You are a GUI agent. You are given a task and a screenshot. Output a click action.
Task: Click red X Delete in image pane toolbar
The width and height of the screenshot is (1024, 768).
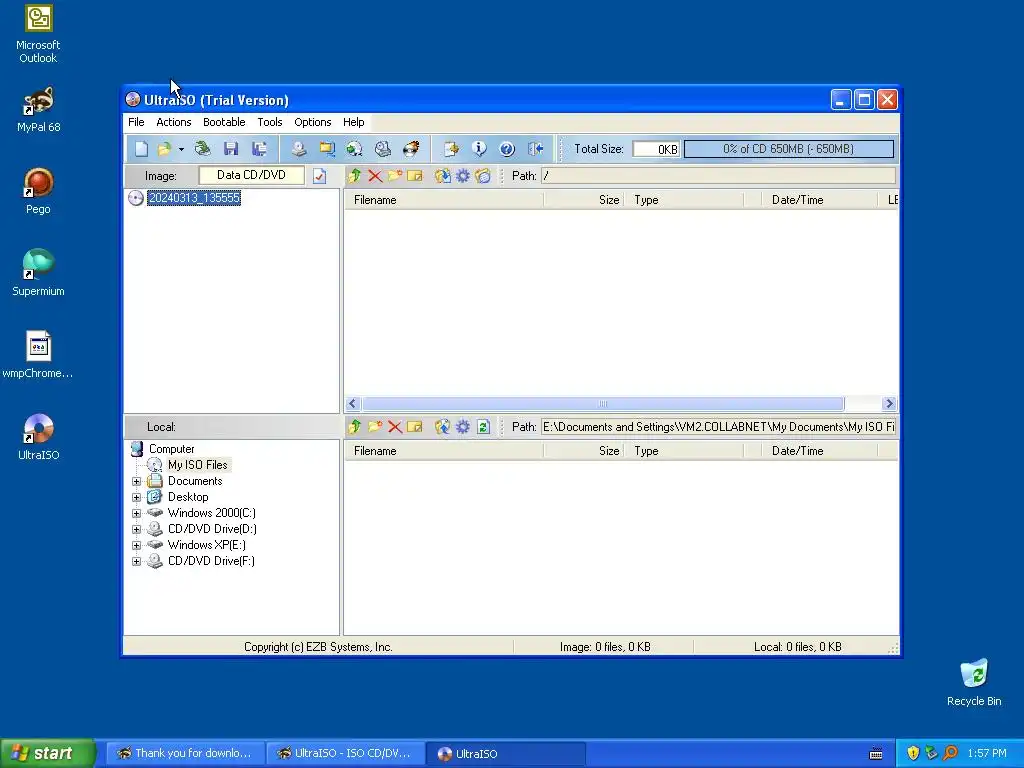pos(375,176)
